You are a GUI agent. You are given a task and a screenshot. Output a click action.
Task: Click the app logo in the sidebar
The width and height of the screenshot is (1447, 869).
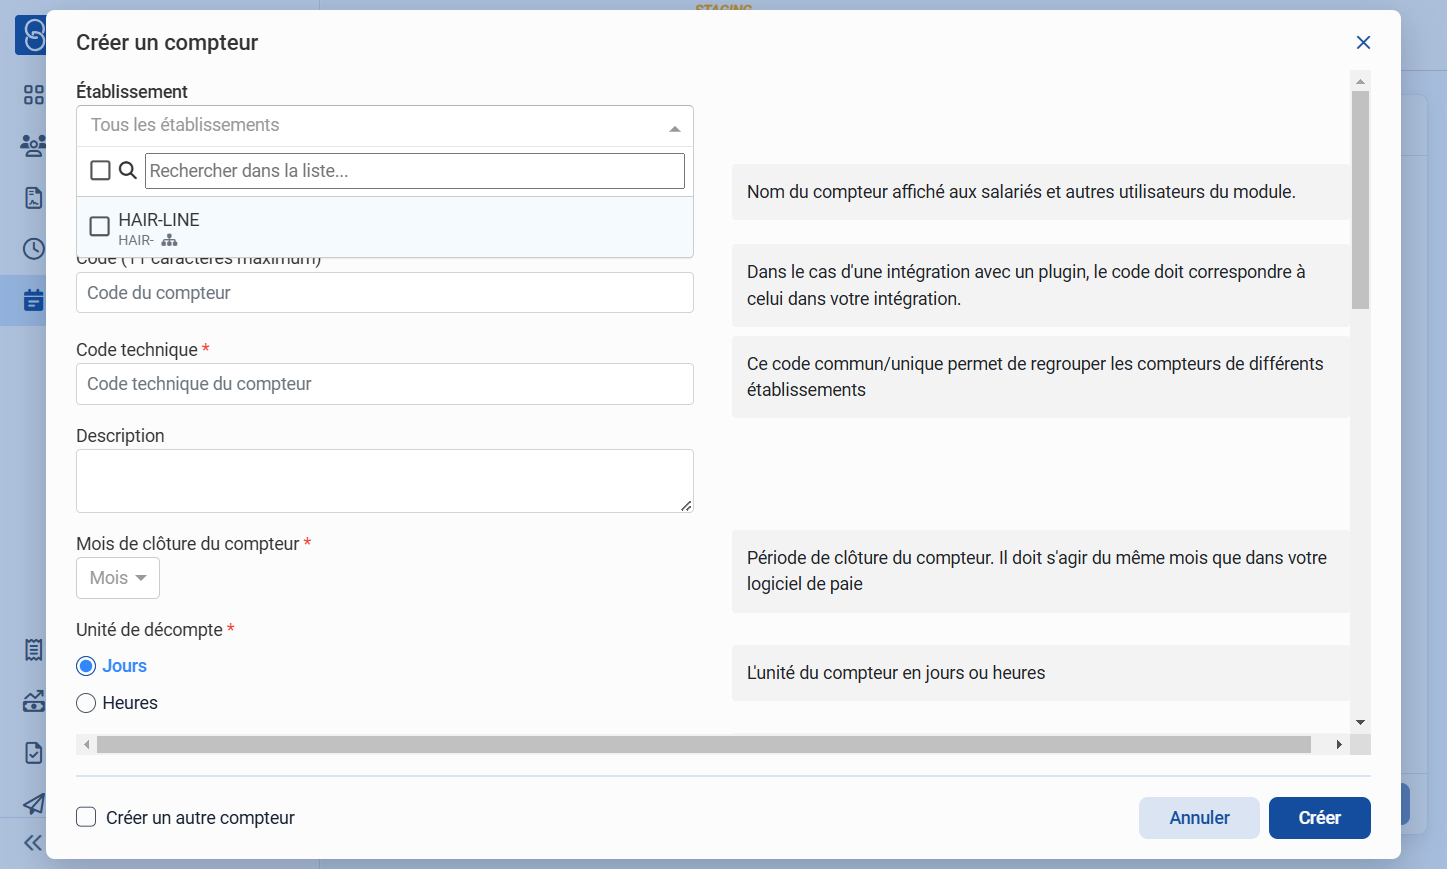coord(32,35)
